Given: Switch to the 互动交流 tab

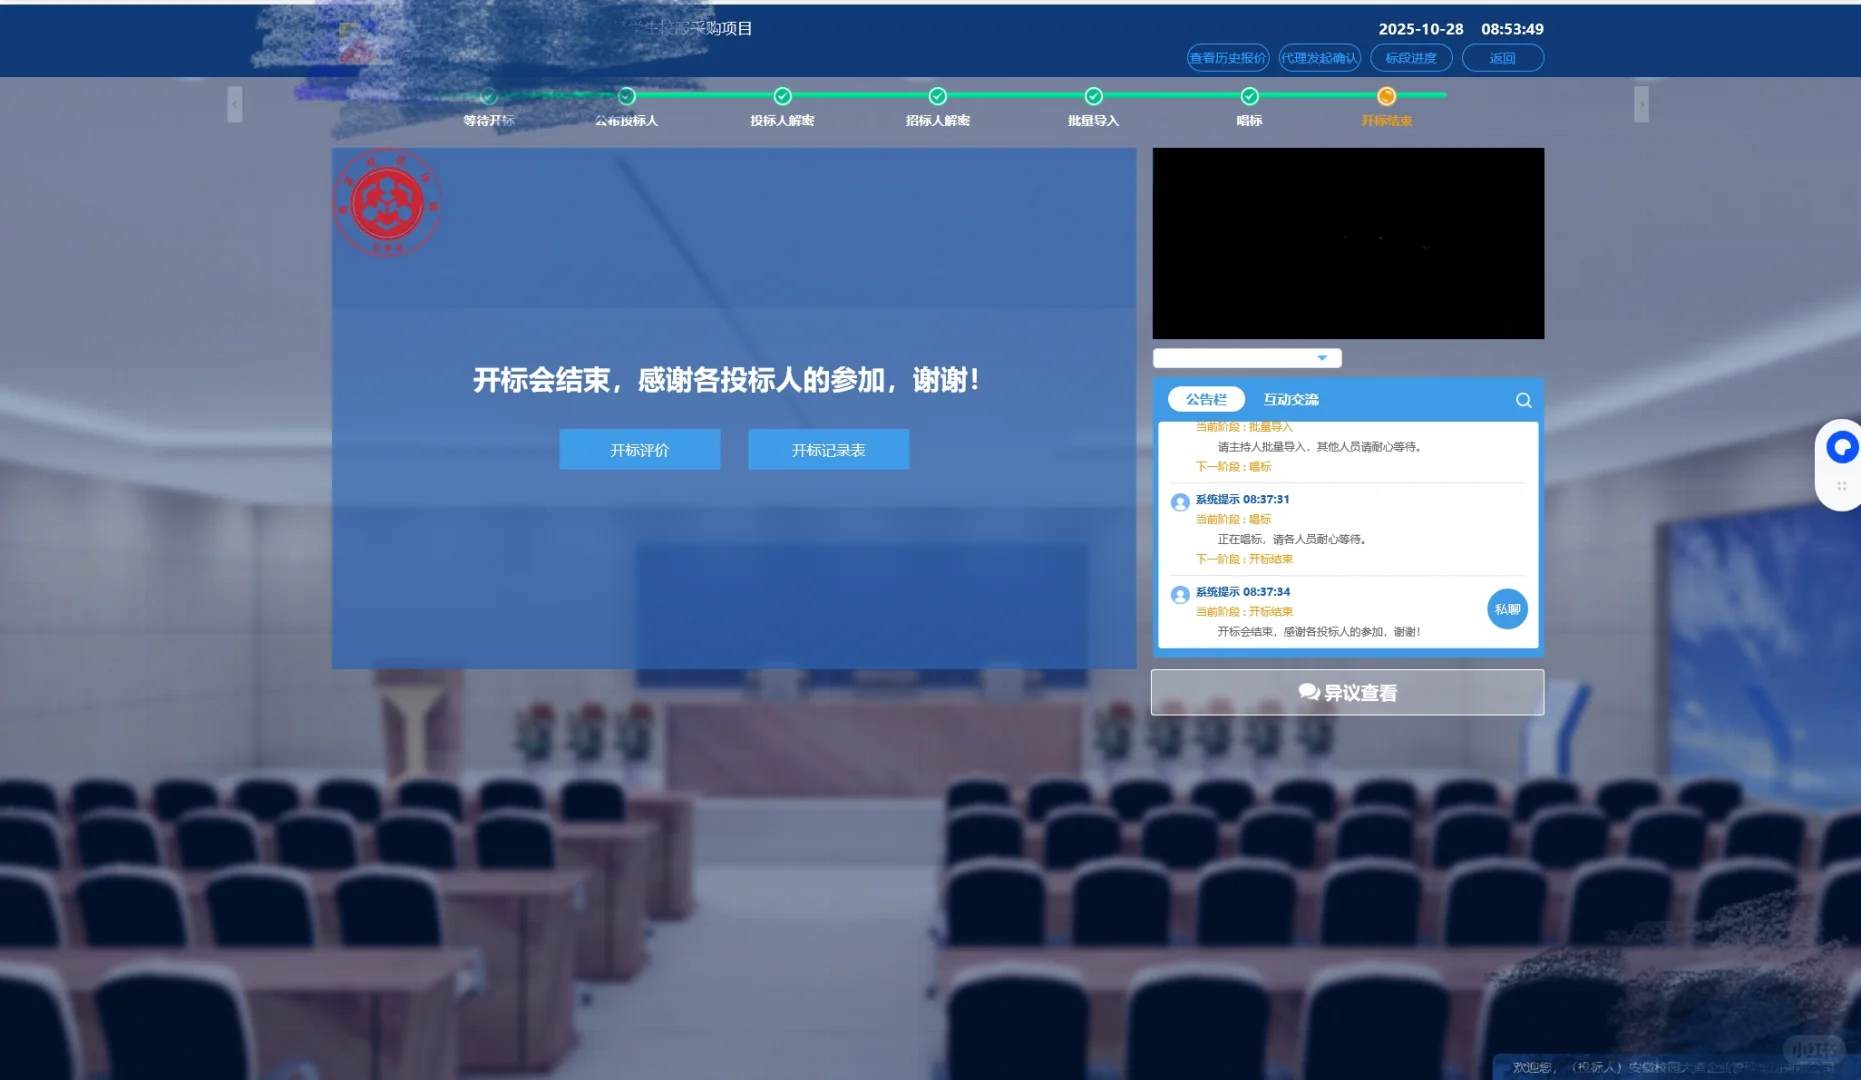Looking at the screenshot, I should [x=1290, y=398].
